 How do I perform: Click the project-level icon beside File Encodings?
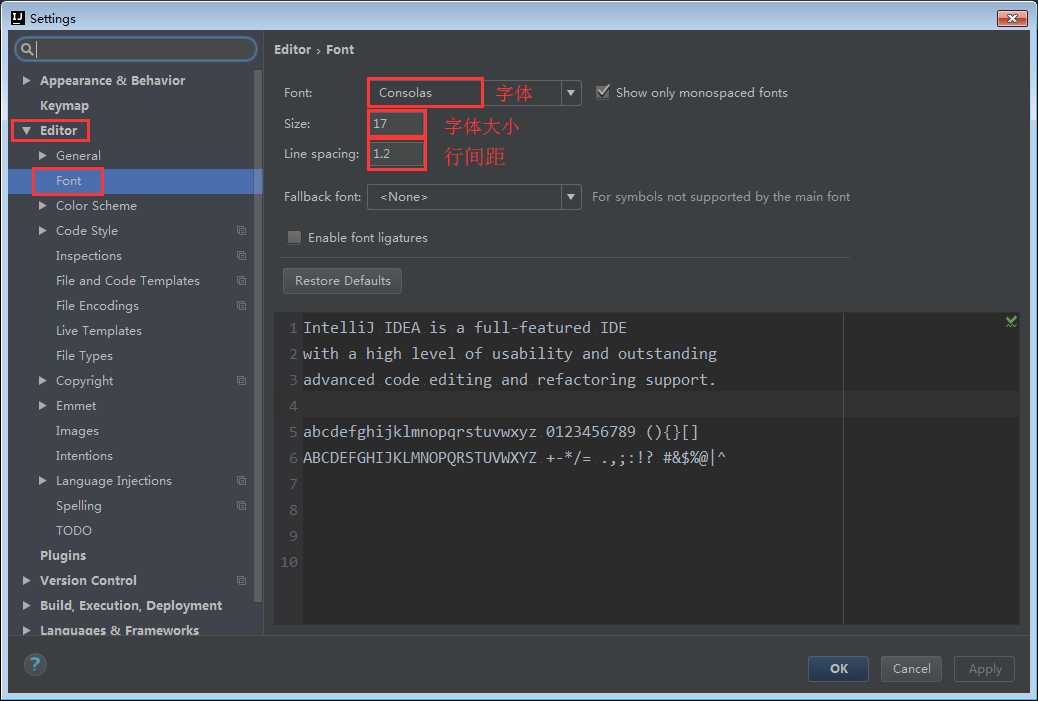[242, 306]
